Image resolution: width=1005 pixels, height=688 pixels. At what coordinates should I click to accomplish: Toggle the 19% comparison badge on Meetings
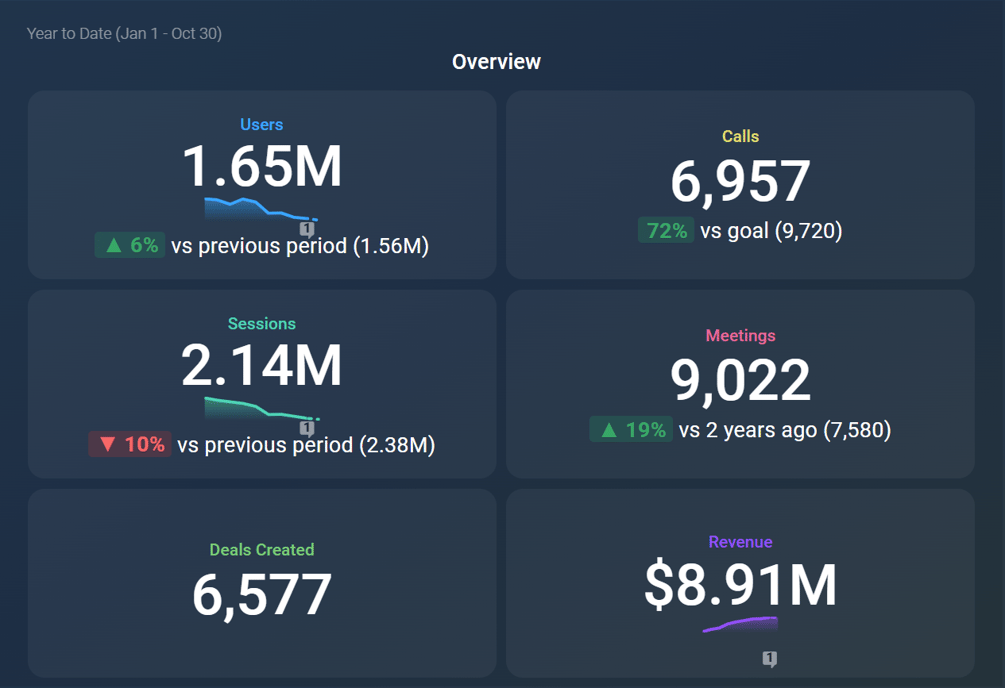[630, 429]
